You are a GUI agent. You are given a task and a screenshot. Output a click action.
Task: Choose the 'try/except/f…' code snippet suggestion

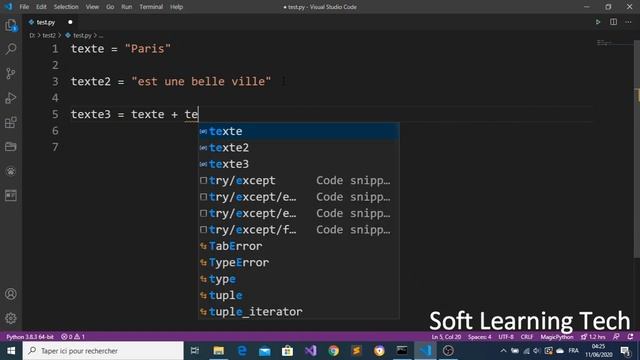pyautogui.click(x=299, y=230)
